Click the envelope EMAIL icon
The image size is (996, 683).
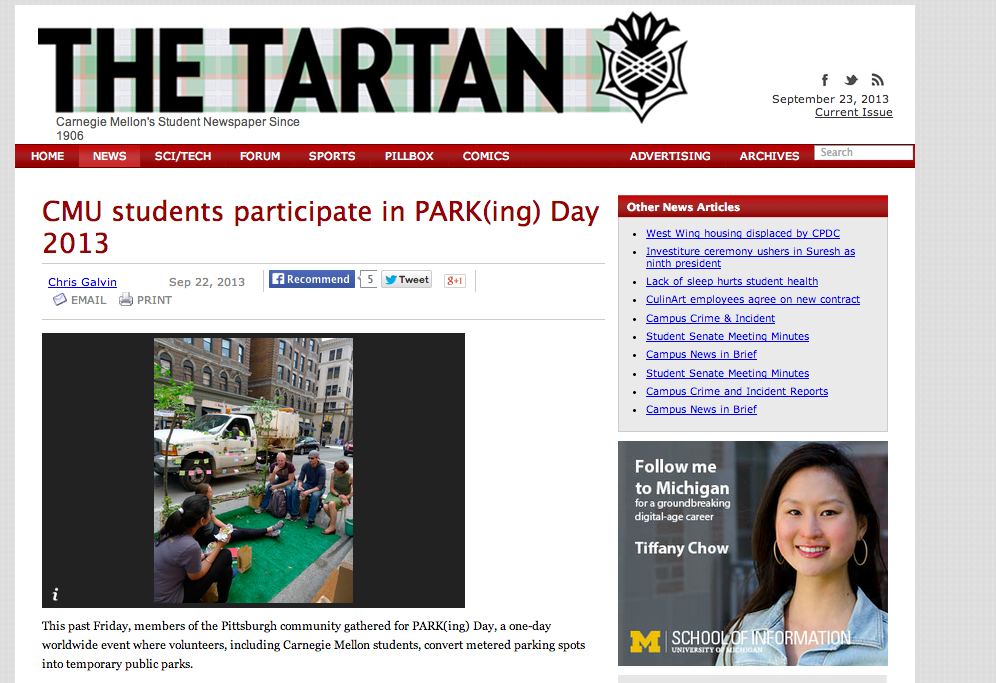pyautogui.click(x=60, y=299)
